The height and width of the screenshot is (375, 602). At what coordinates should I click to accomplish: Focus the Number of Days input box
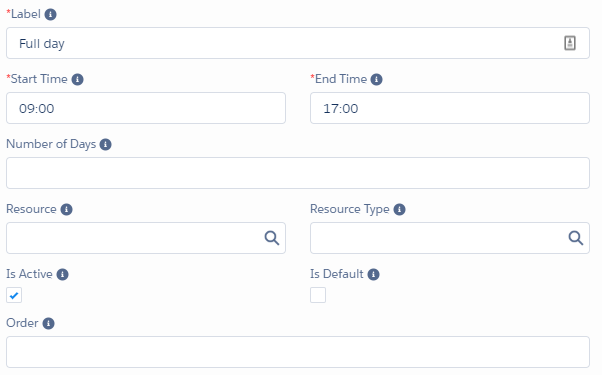click(298, 173)
